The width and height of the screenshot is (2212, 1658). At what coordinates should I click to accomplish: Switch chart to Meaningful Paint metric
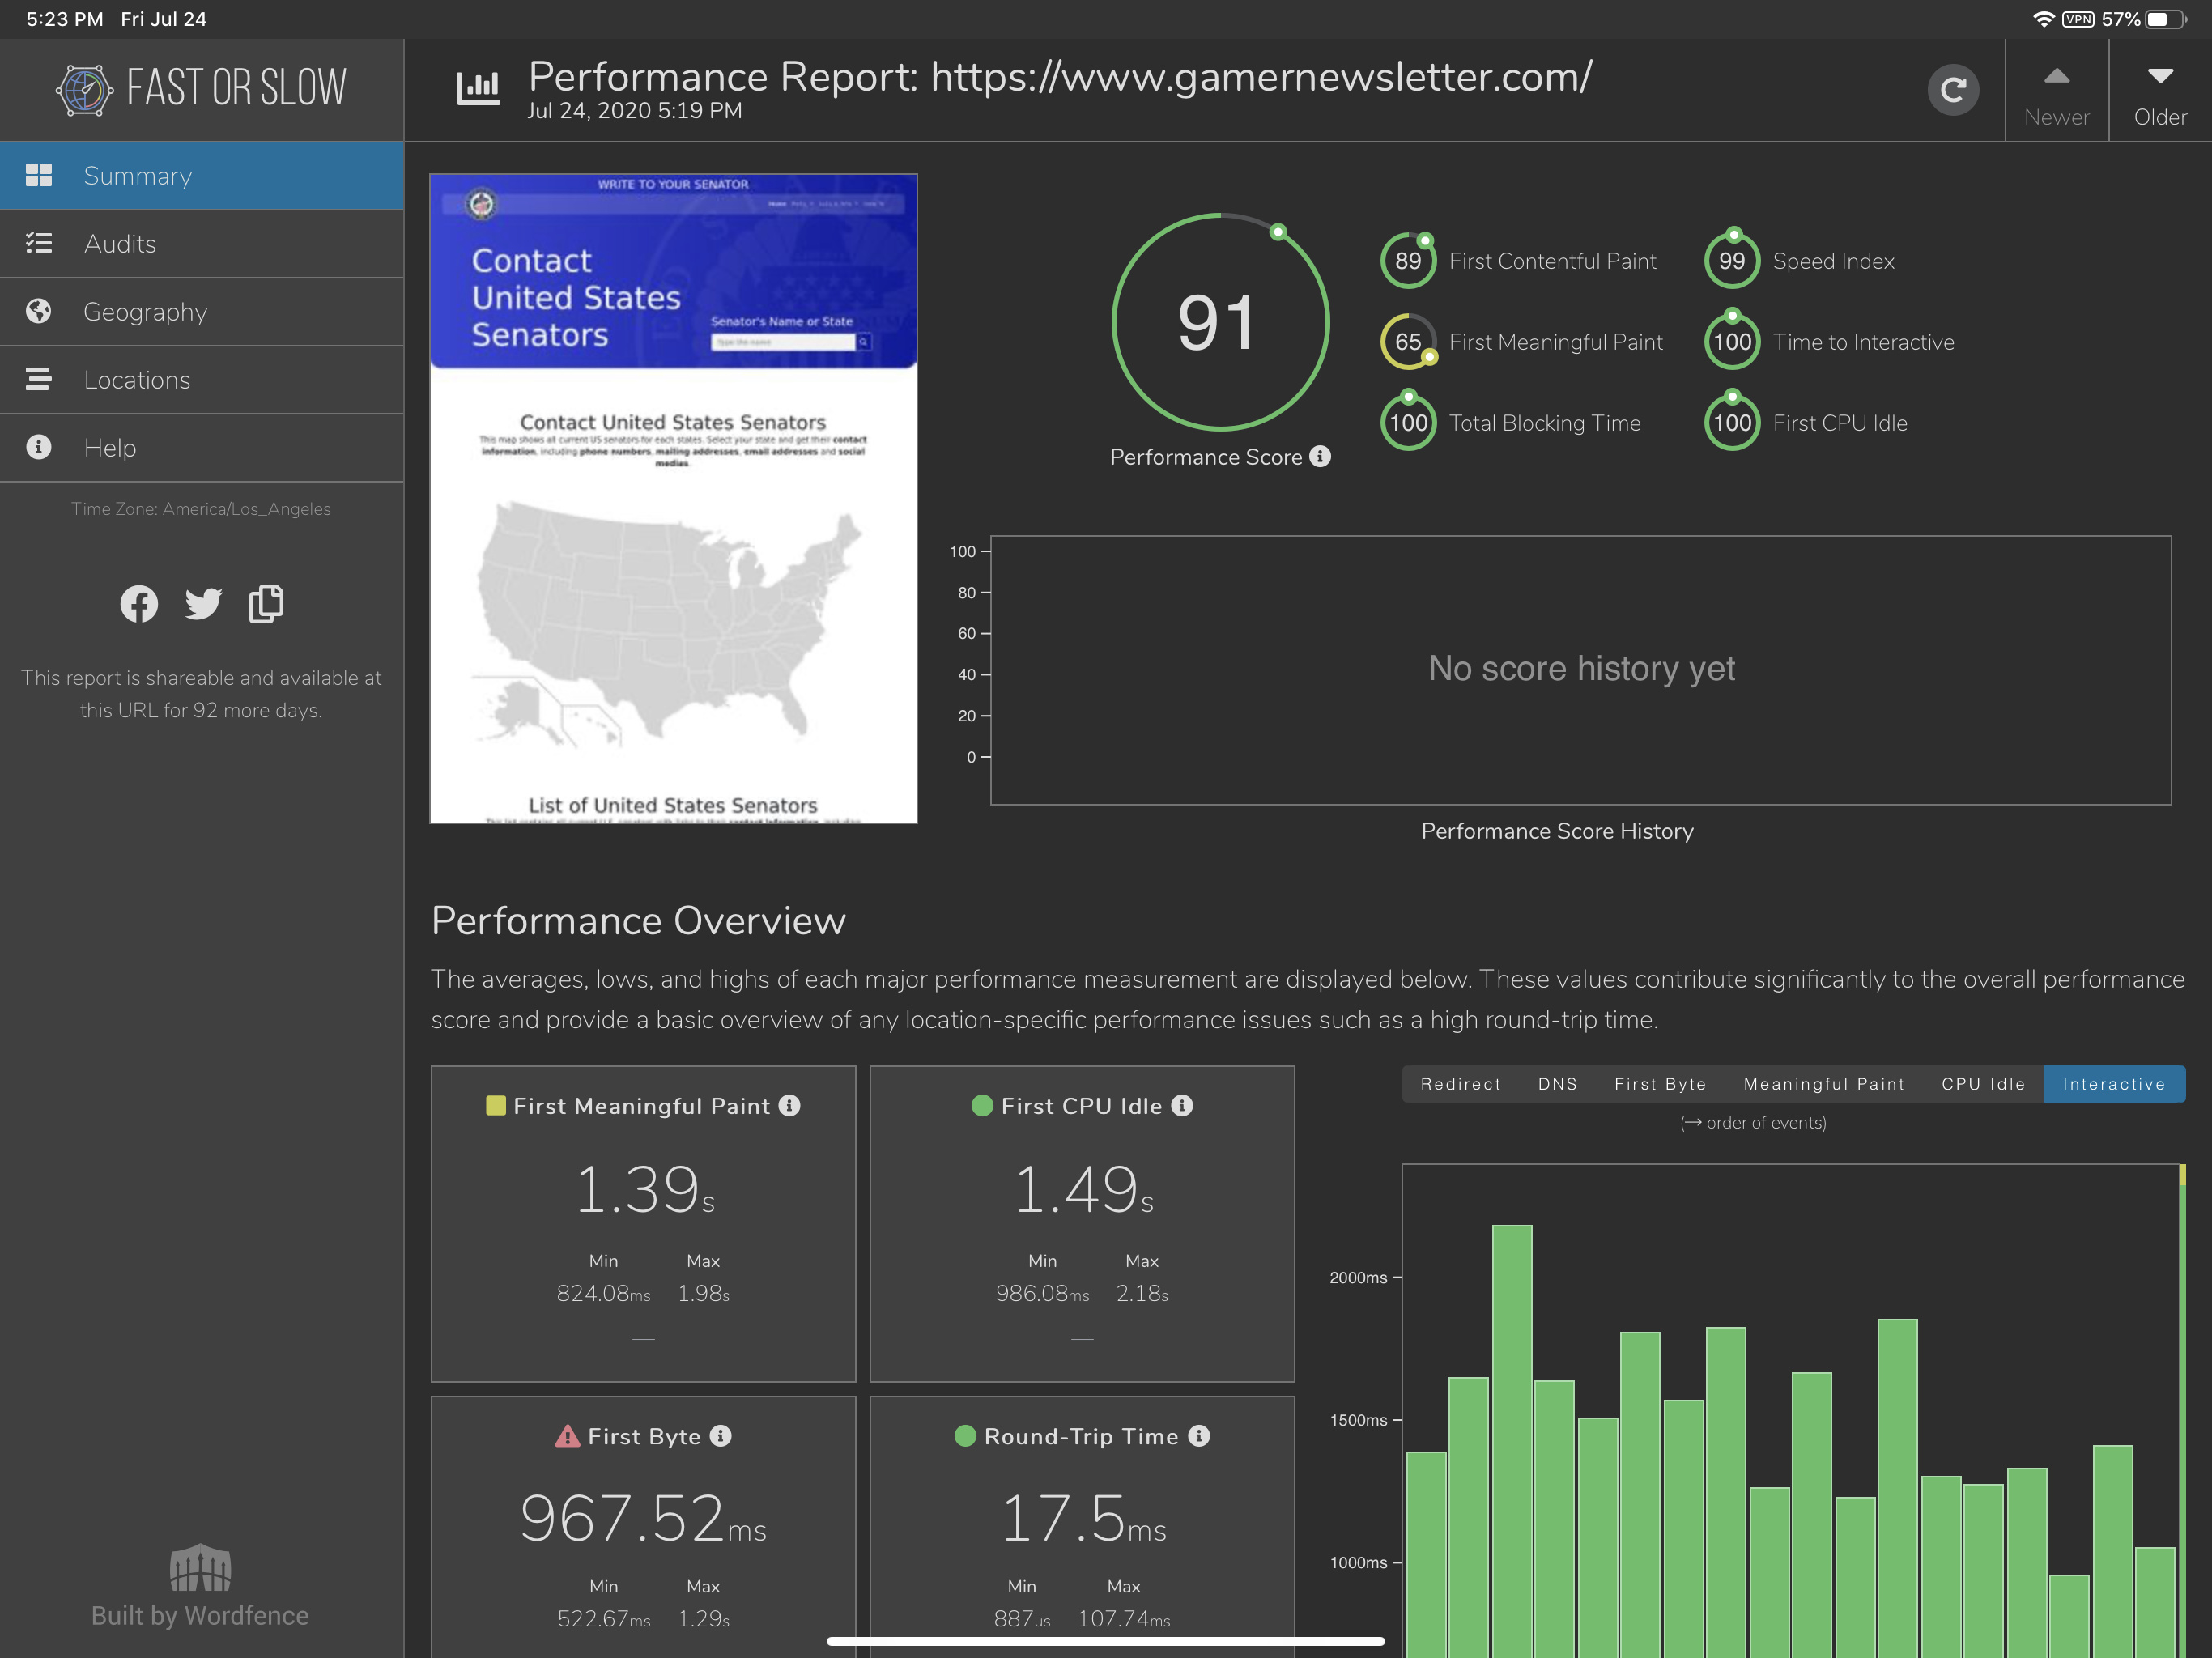1824,1084
